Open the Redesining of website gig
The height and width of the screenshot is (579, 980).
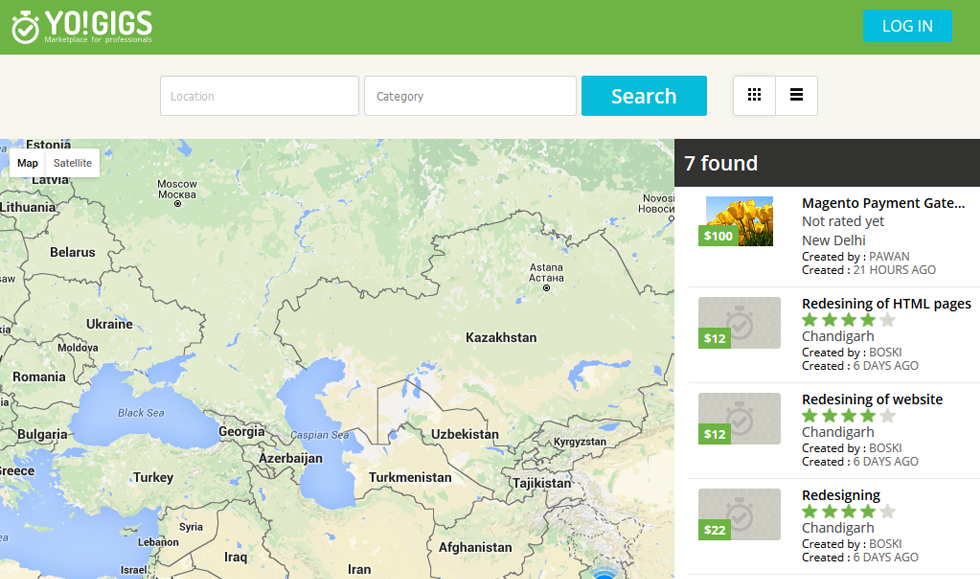pos(872,399)
